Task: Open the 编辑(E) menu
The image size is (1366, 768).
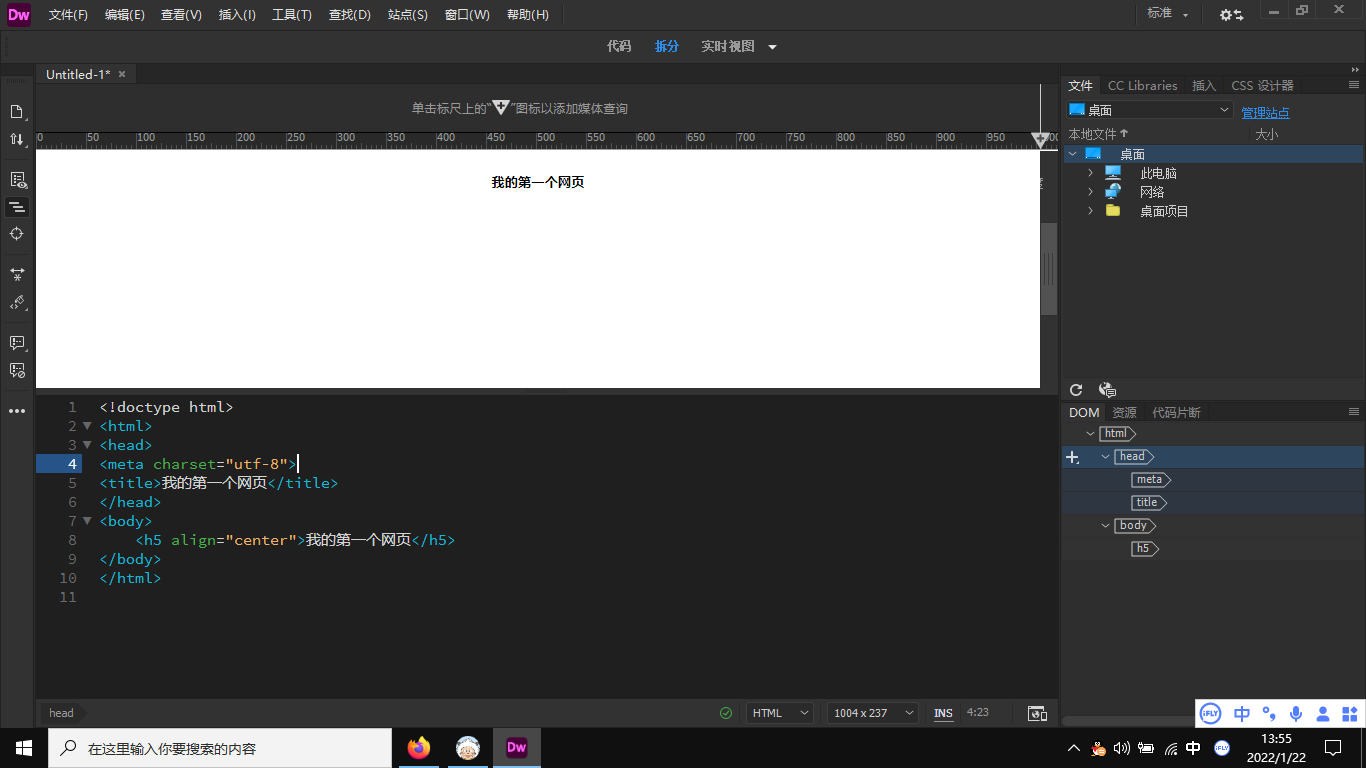Action: 125,15
